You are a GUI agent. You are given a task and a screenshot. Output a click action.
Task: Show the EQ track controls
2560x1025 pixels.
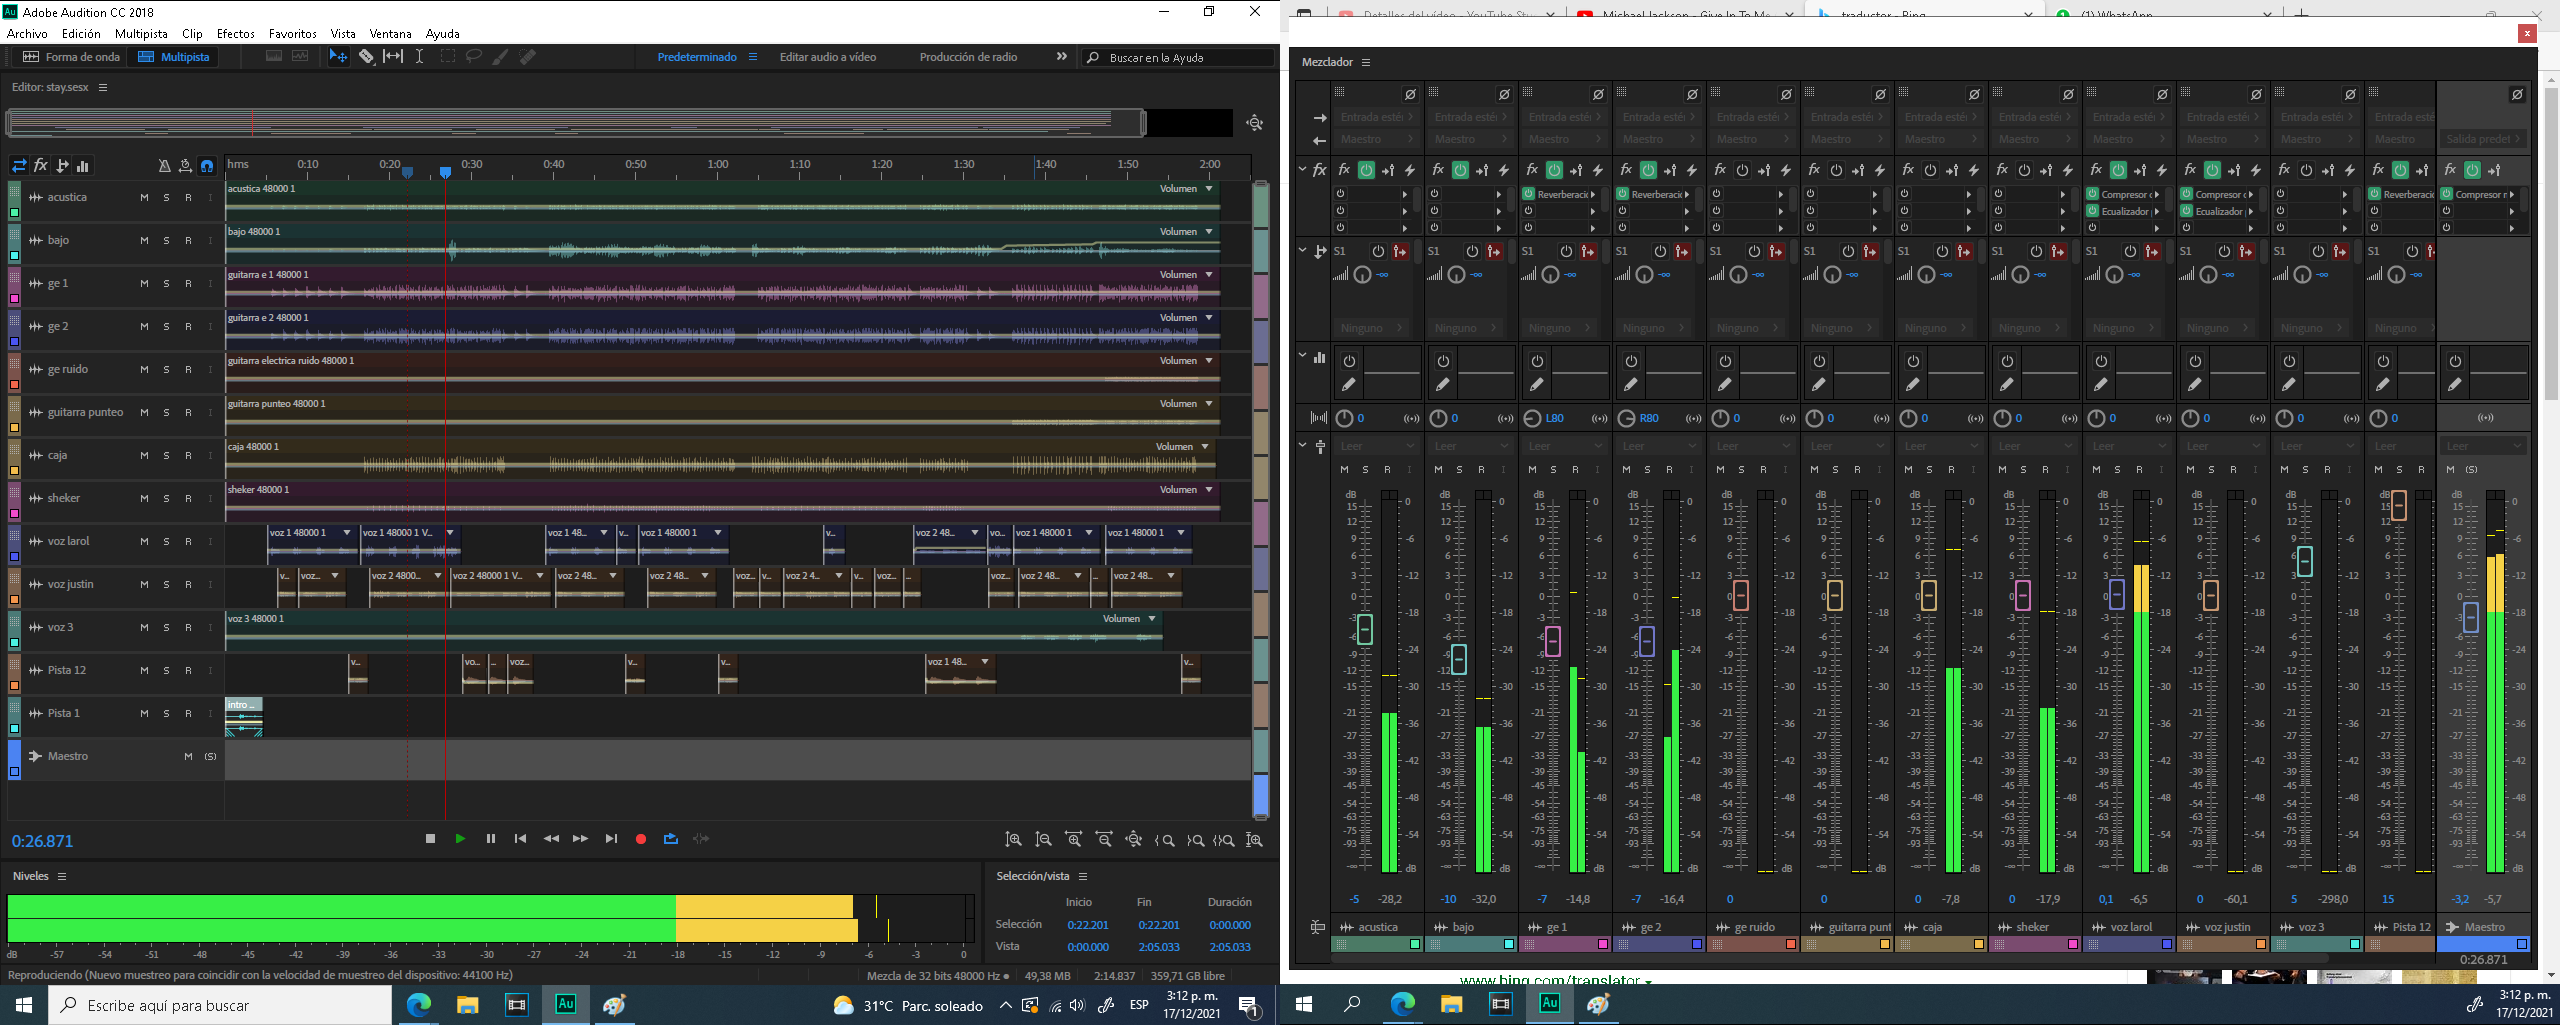point(83,166)
